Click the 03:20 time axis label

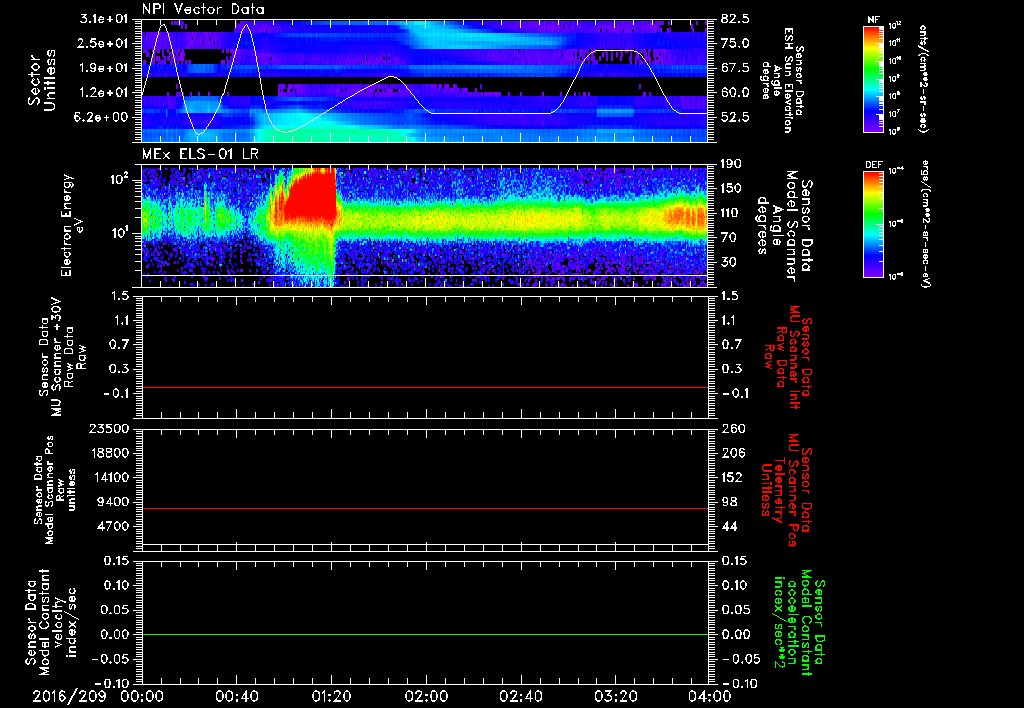(x=615, y=696)
